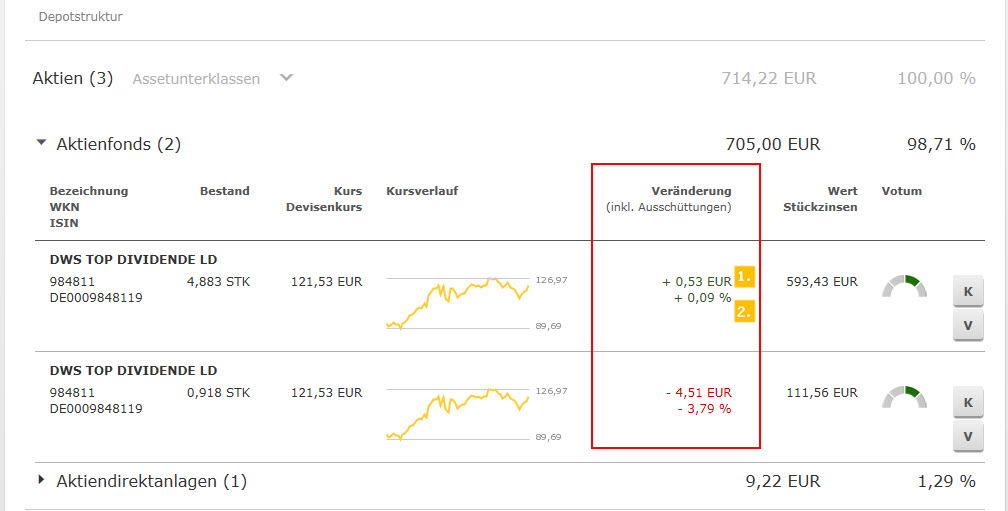Open DWS TOP DIVIDENDE LD with 4,883 STK
The image size is (1008, 511).
(133, 260)
